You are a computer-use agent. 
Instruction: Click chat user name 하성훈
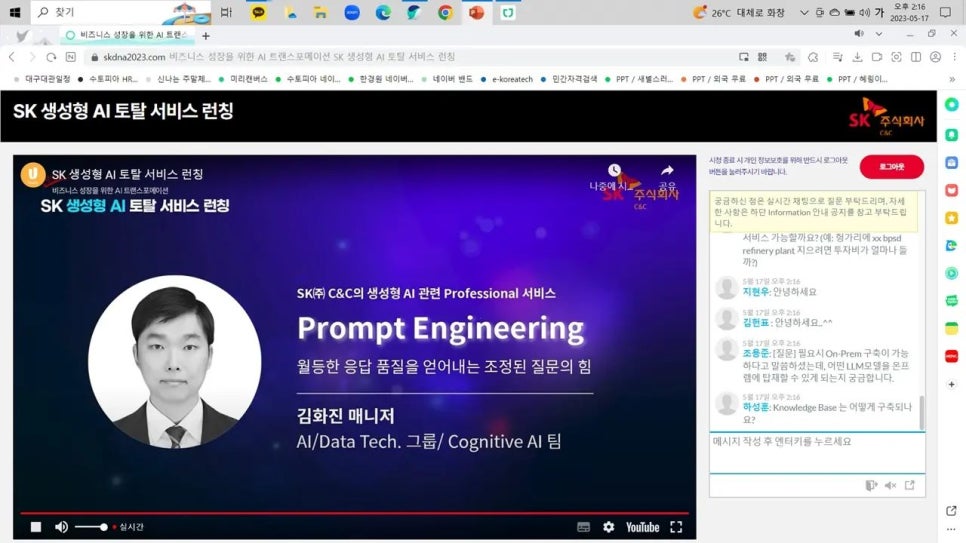[x=756, y=407]
